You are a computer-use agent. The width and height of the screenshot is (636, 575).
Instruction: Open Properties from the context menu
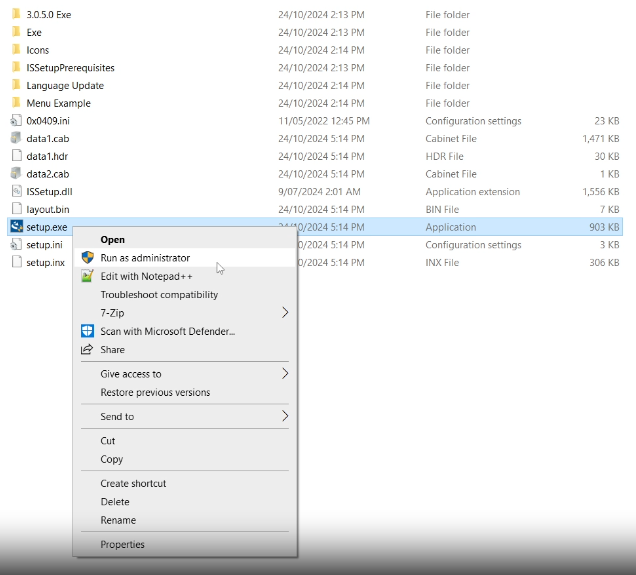tap(122, 545)
